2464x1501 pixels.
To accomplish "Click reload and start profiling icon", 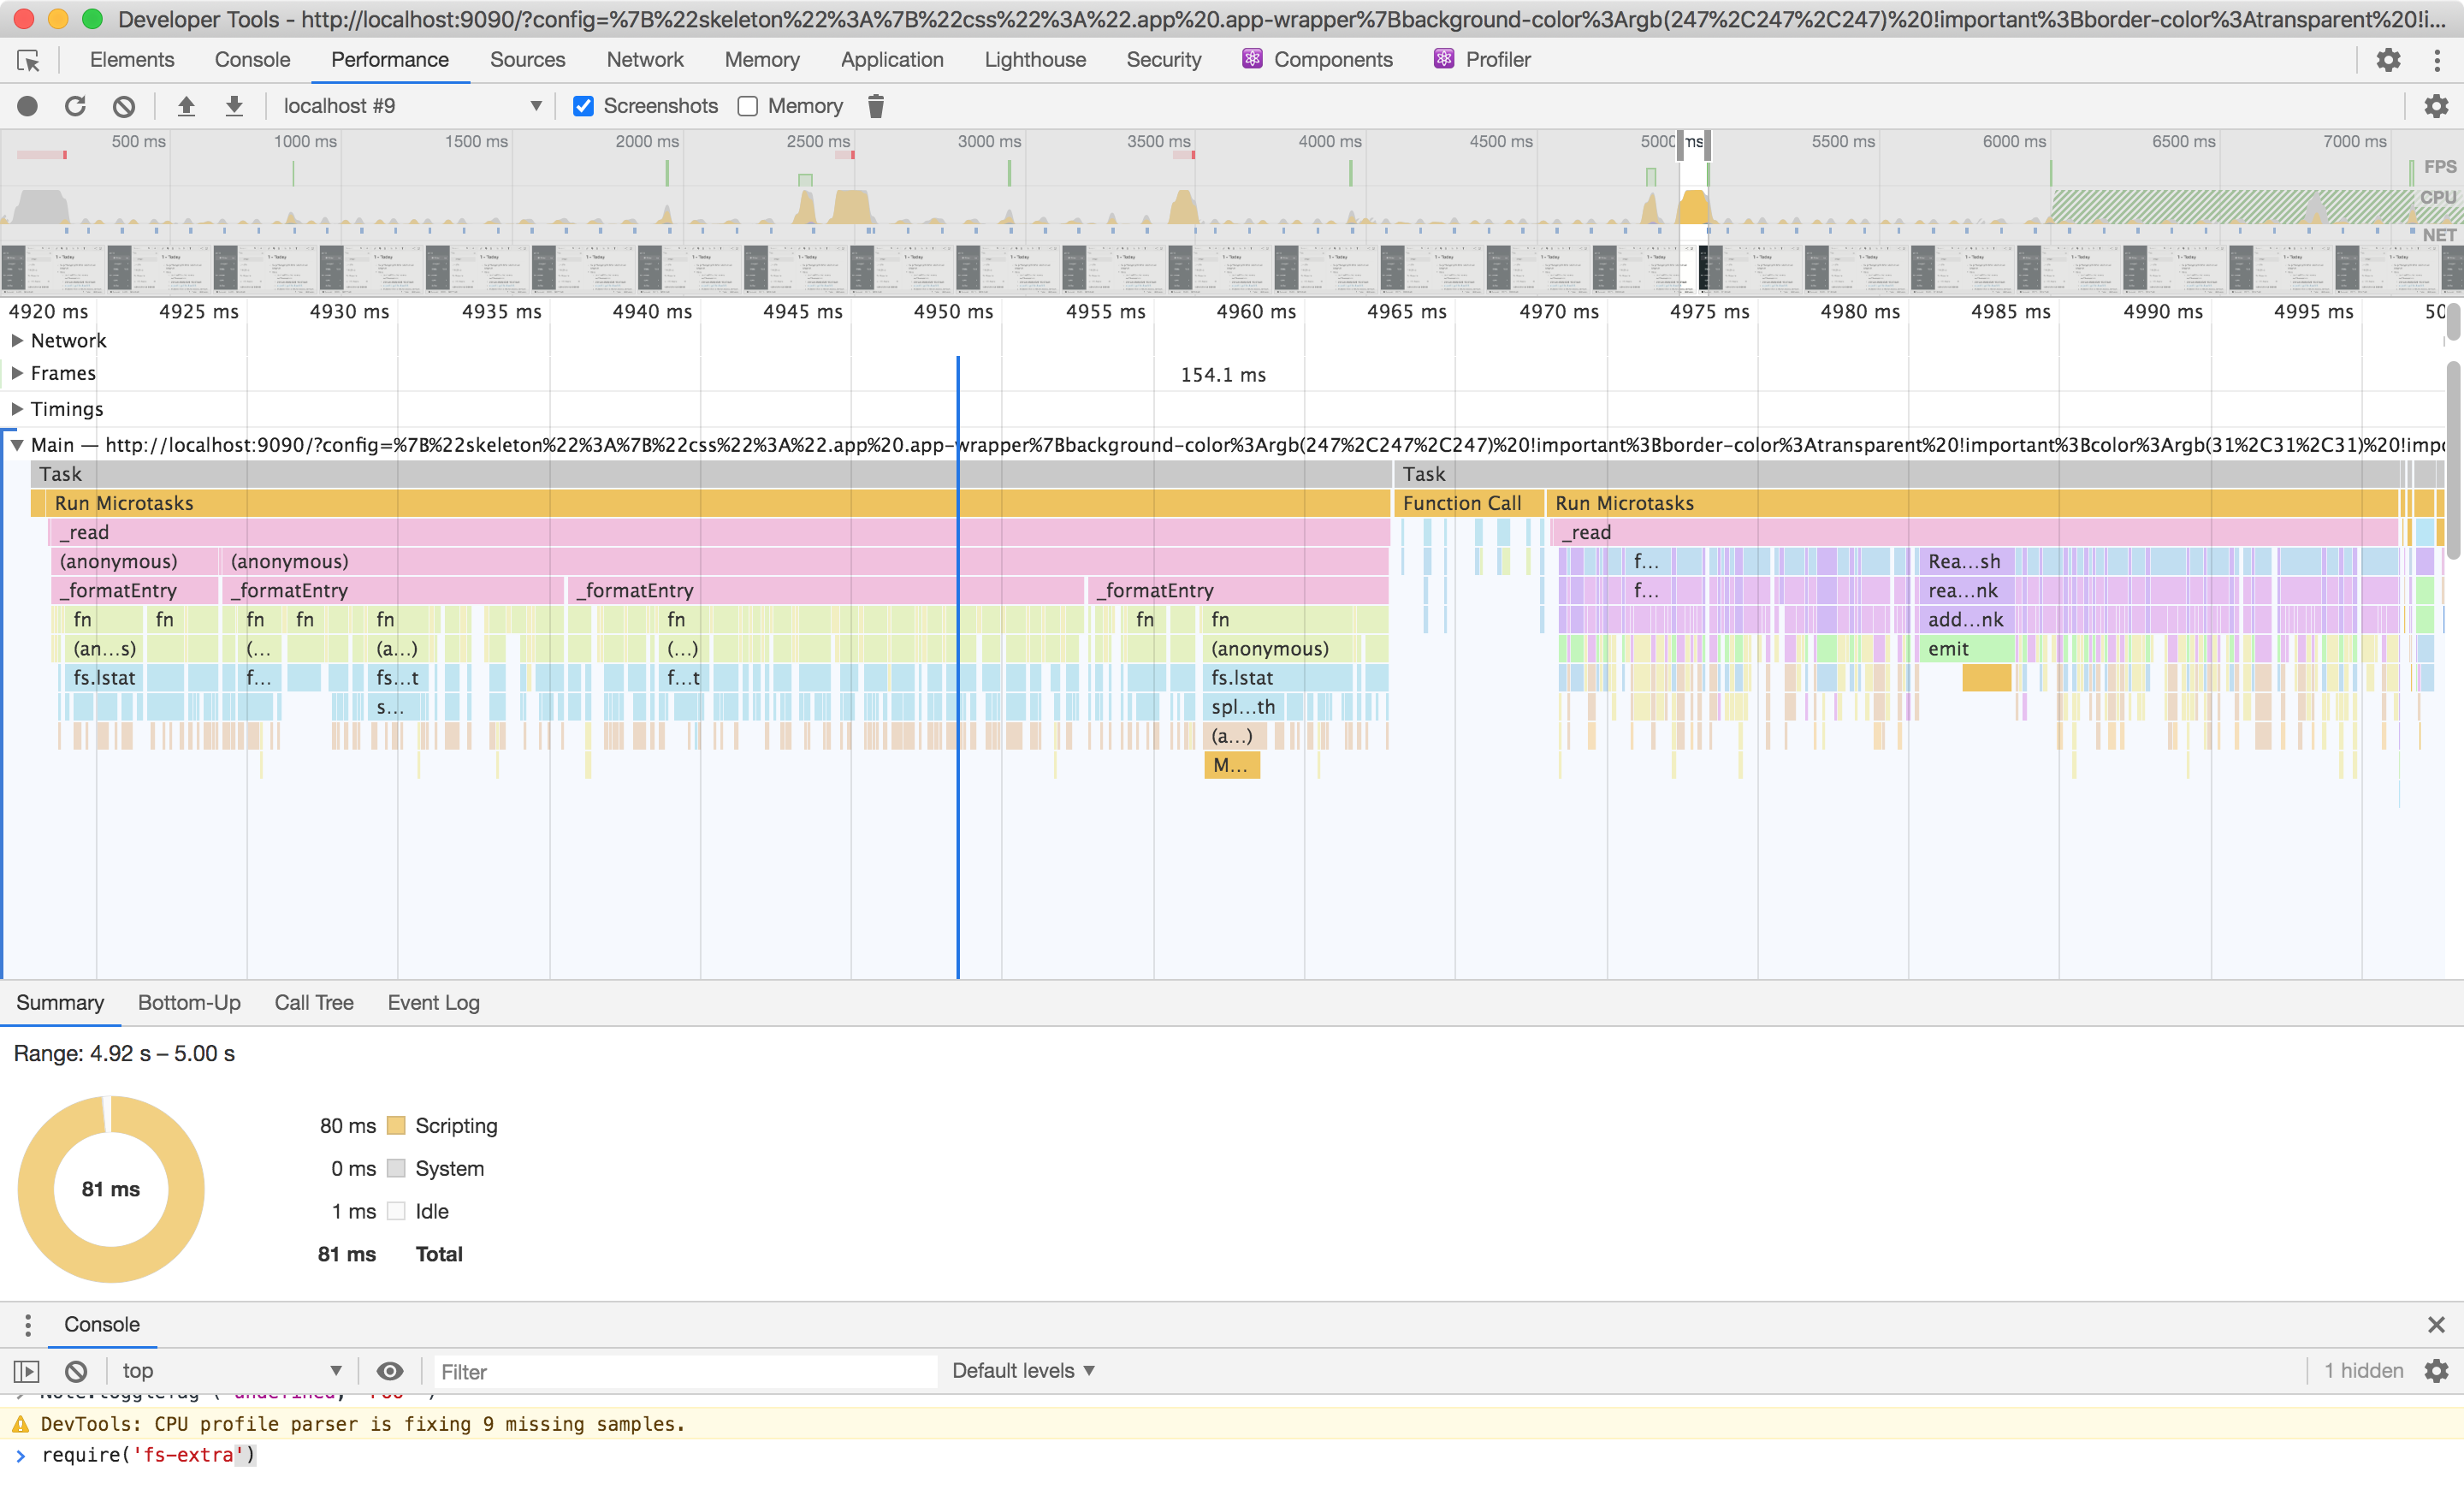I will (x=76, y=106).
